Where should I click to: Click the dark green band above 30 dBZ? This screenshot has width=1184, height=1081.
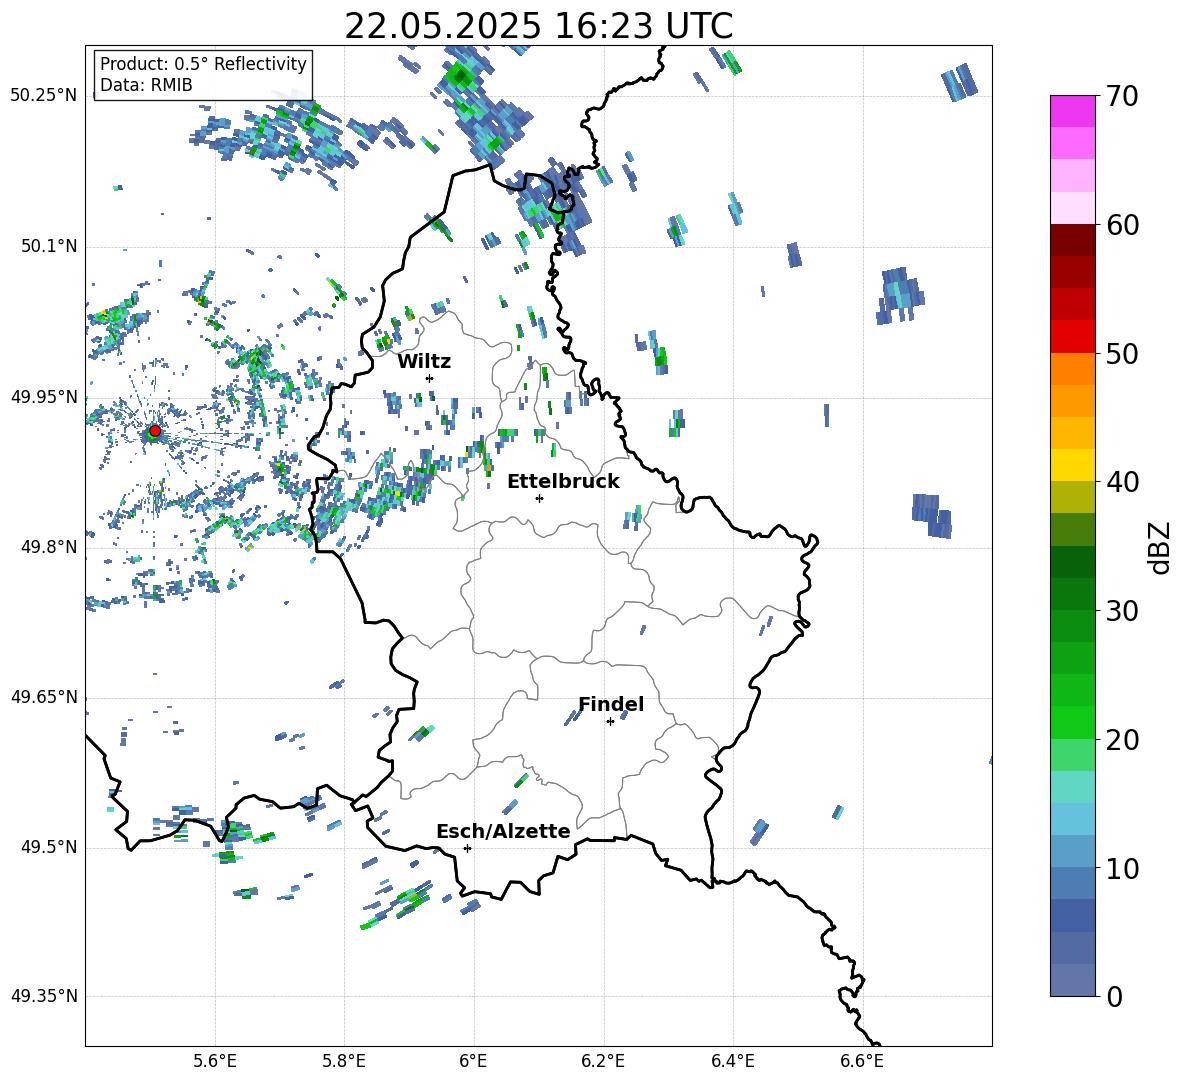click(1072, 593)
